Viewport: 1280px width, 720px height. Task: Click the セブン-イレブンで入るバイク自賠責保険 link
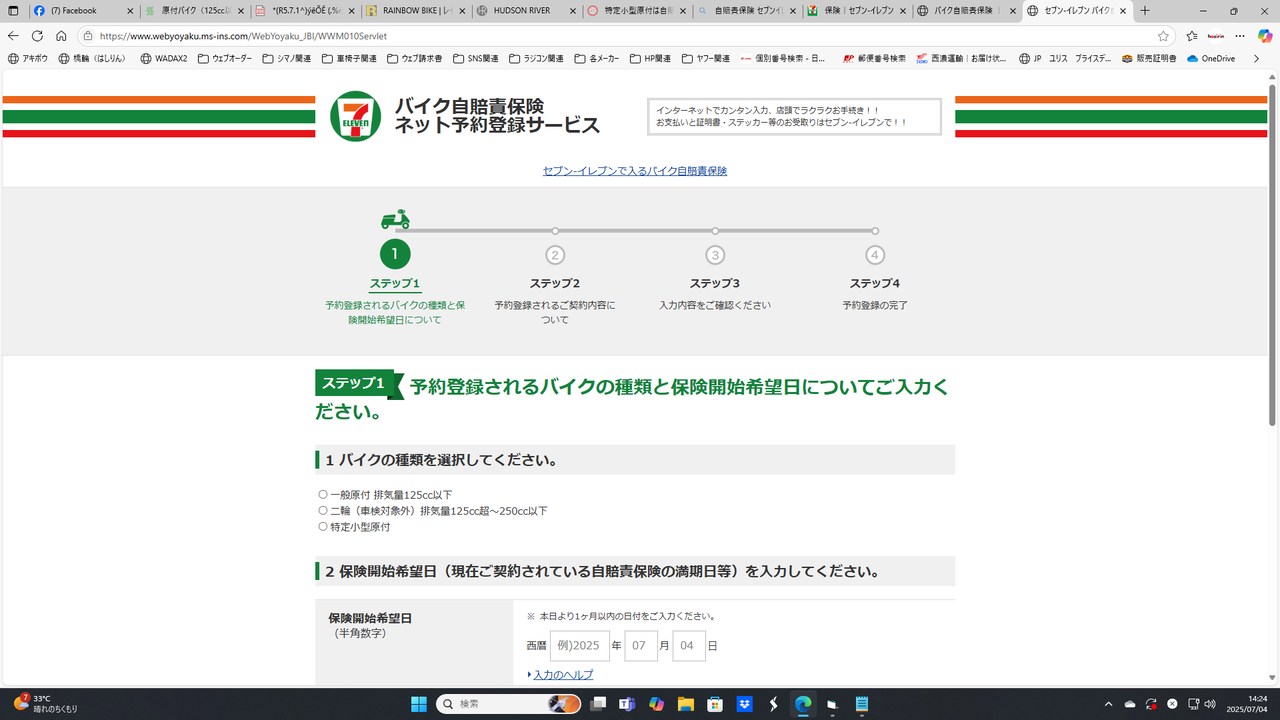click(635, 171)
